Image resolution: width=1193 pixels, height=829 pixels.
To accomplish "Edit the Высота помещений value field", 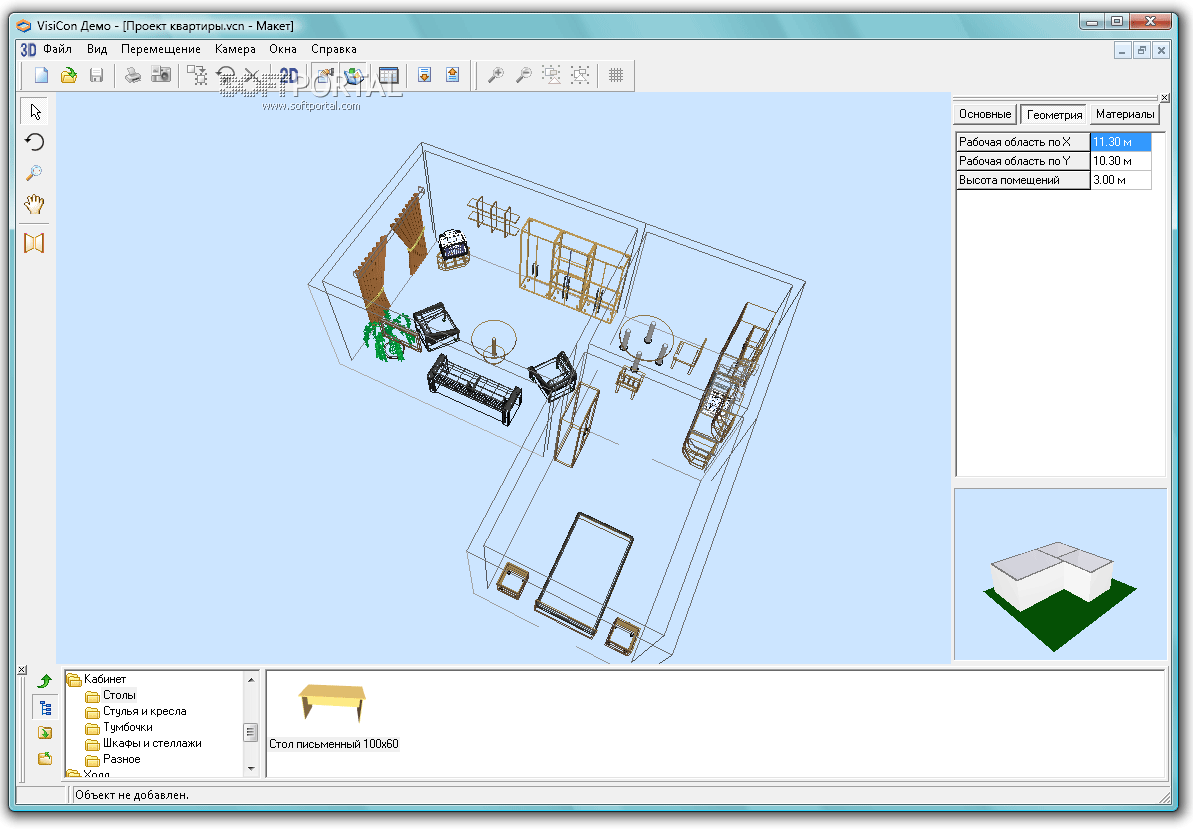I will tap(1120, 179).
